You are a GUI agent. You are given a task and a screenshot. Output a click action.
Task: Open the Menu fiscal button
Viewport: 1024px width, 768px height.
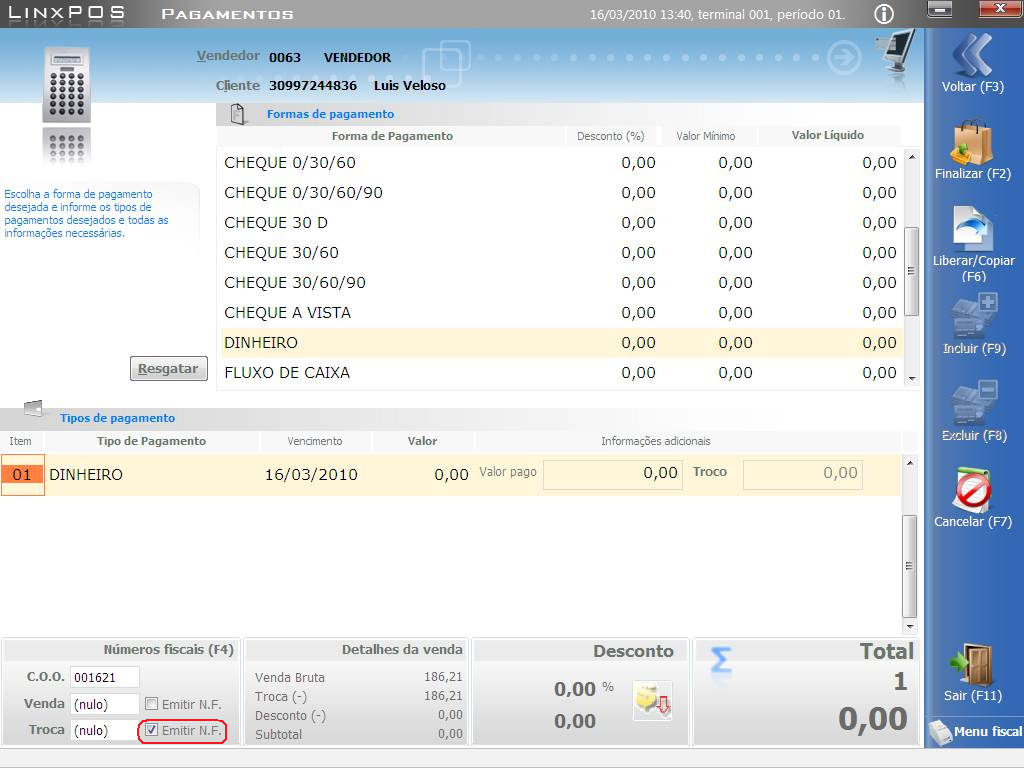tap(976, 732)
